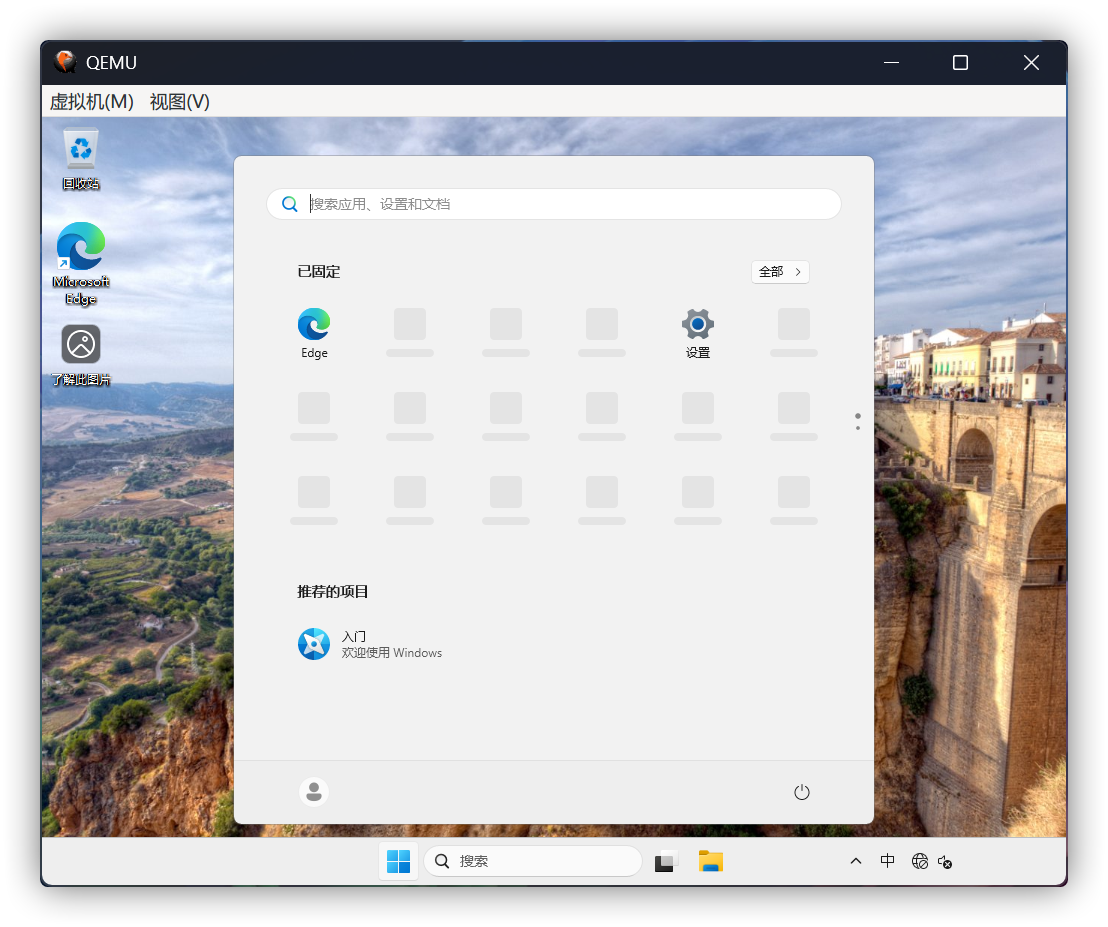The width and height of the screenshot is (1108, 927).
Task: Toggle the 中 input method indicator
Action: coord(887,861)
